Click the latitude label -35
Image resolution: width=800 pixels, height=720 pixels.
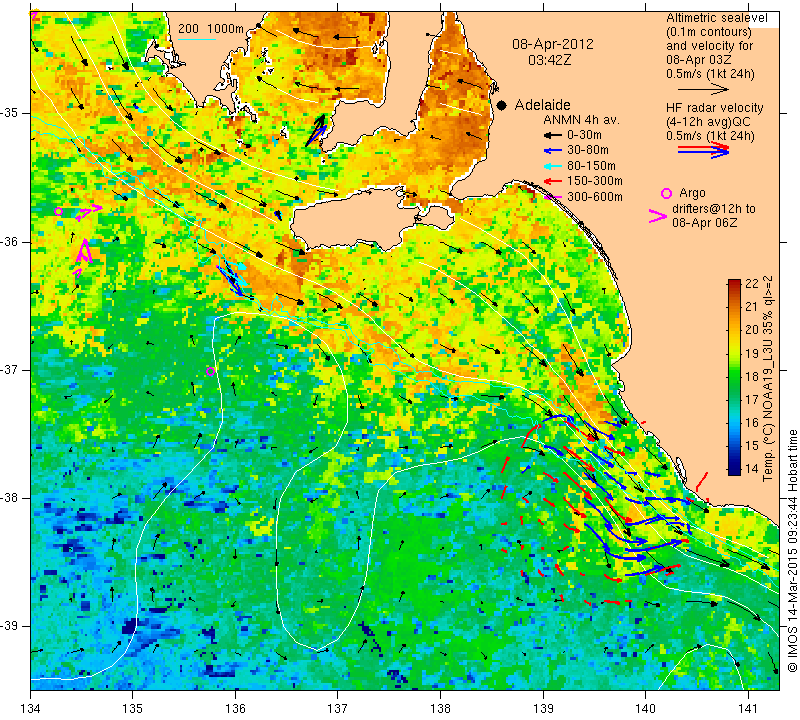11,113
